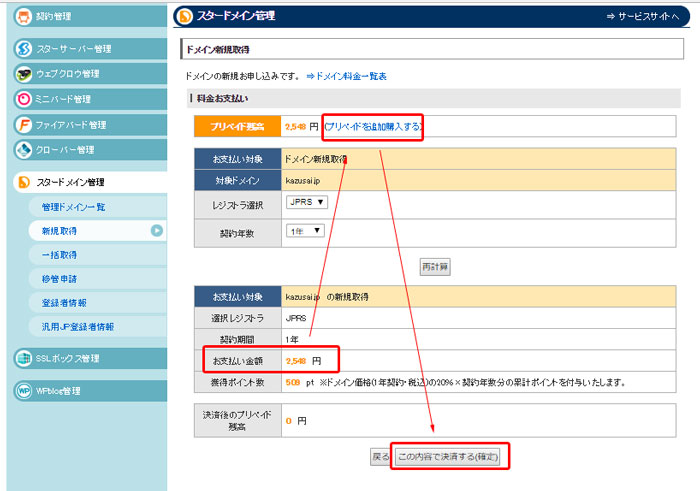The height and width of the screenshot is (491, 700).
Task: Click the プリペイドを追加購入する link
Action: (x=373, y=127)
